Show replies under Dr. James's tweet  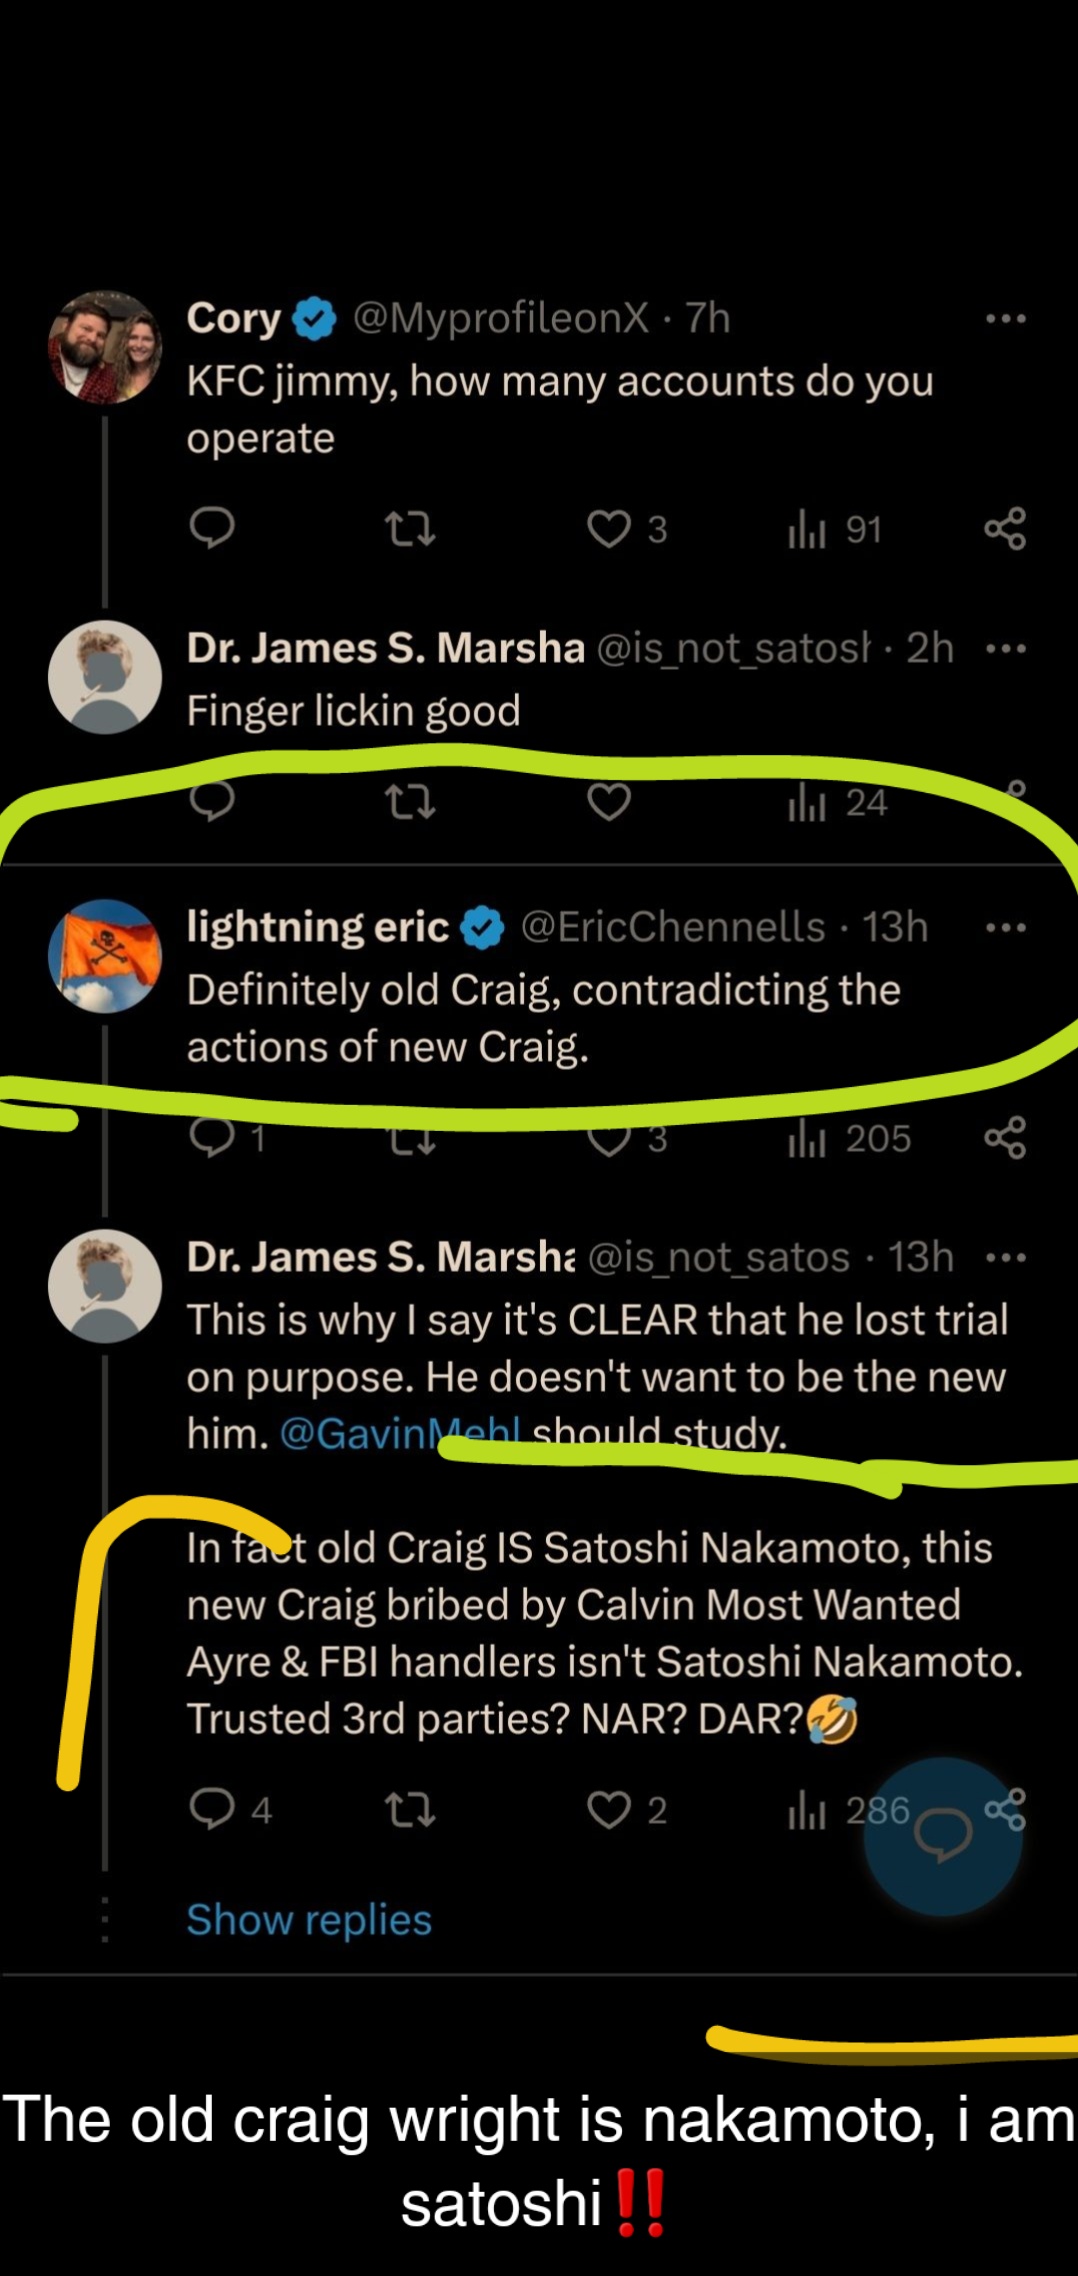pos(309,1920)
